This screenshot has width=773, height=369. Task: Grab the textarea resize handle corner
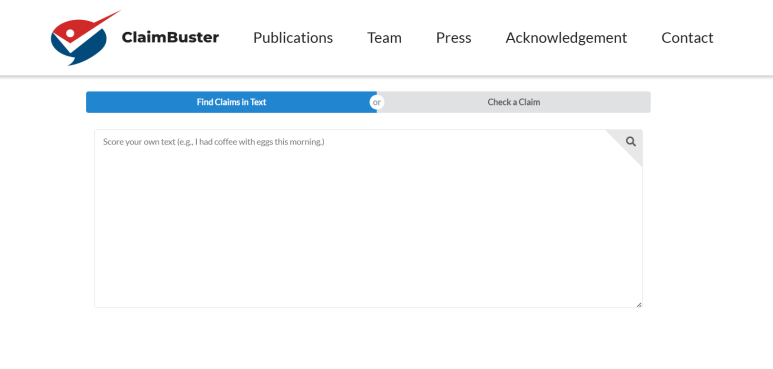tap(639, 304)
